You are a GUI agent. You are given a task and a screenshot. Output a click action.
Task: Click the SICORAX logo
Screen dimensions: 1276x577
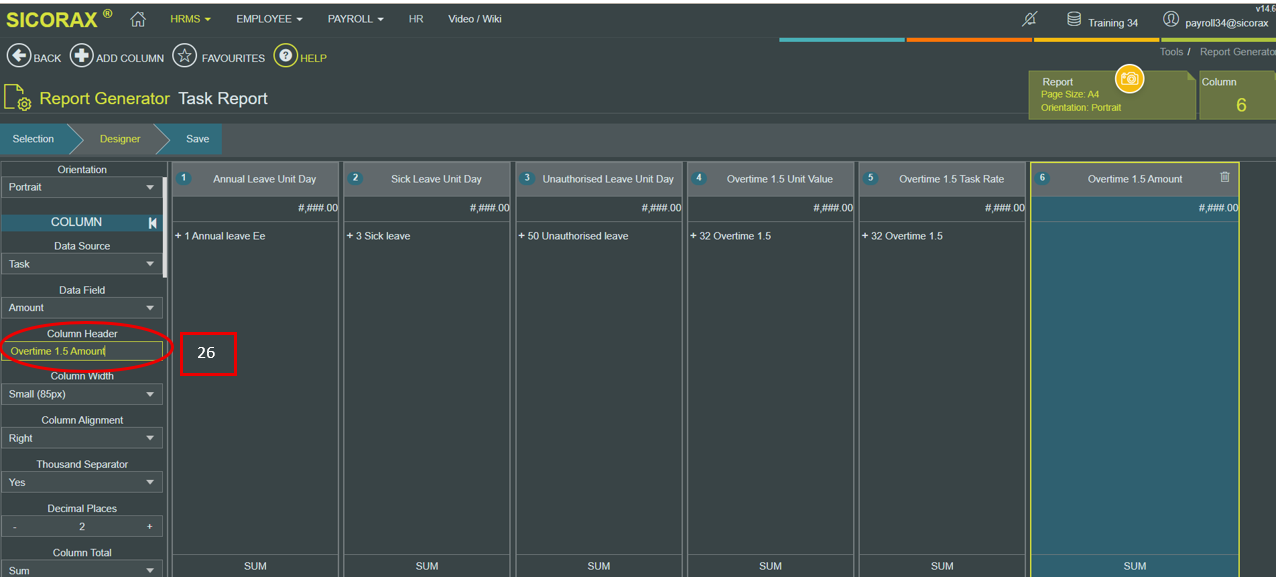coord(59,19)
